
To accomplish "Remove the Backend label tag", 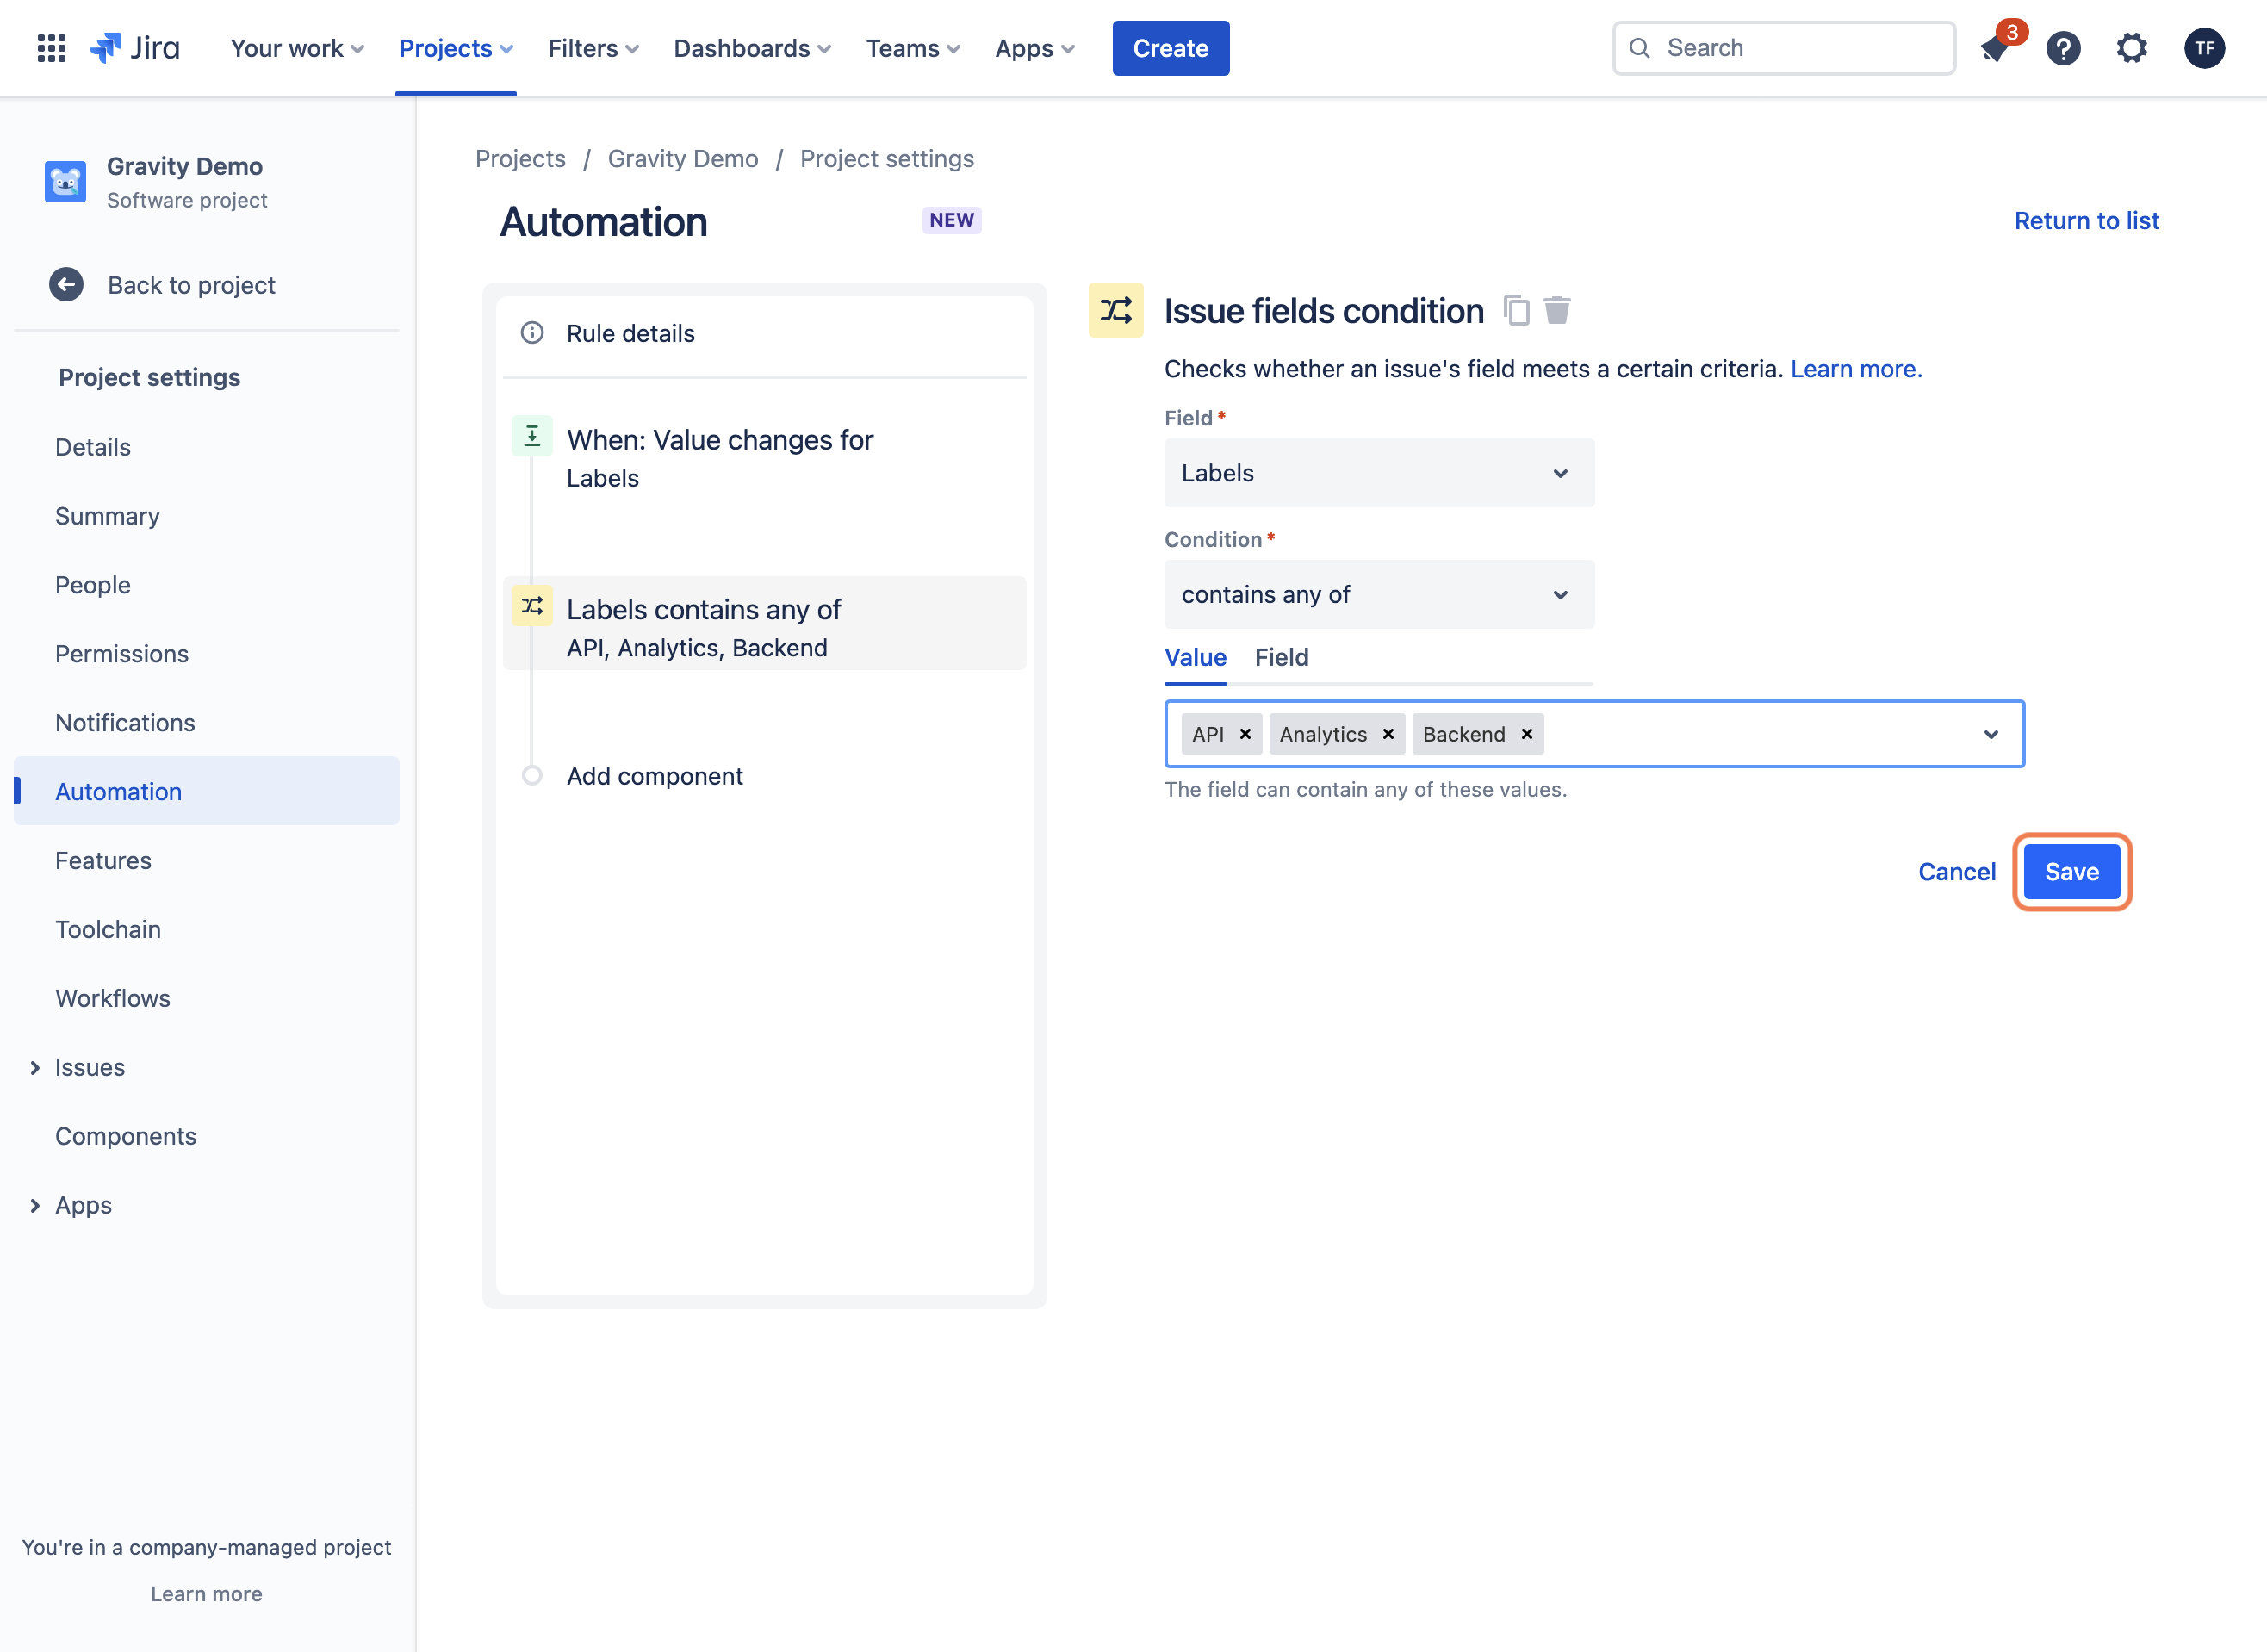I will [x=1527, y=734].
